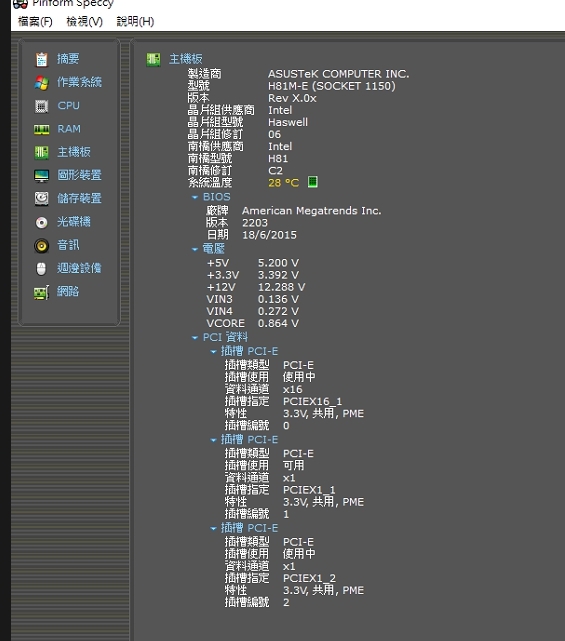Screen dimensions: 565x641
Task: Click the 可用 slot usage value
Action: (x=294, y=465)
